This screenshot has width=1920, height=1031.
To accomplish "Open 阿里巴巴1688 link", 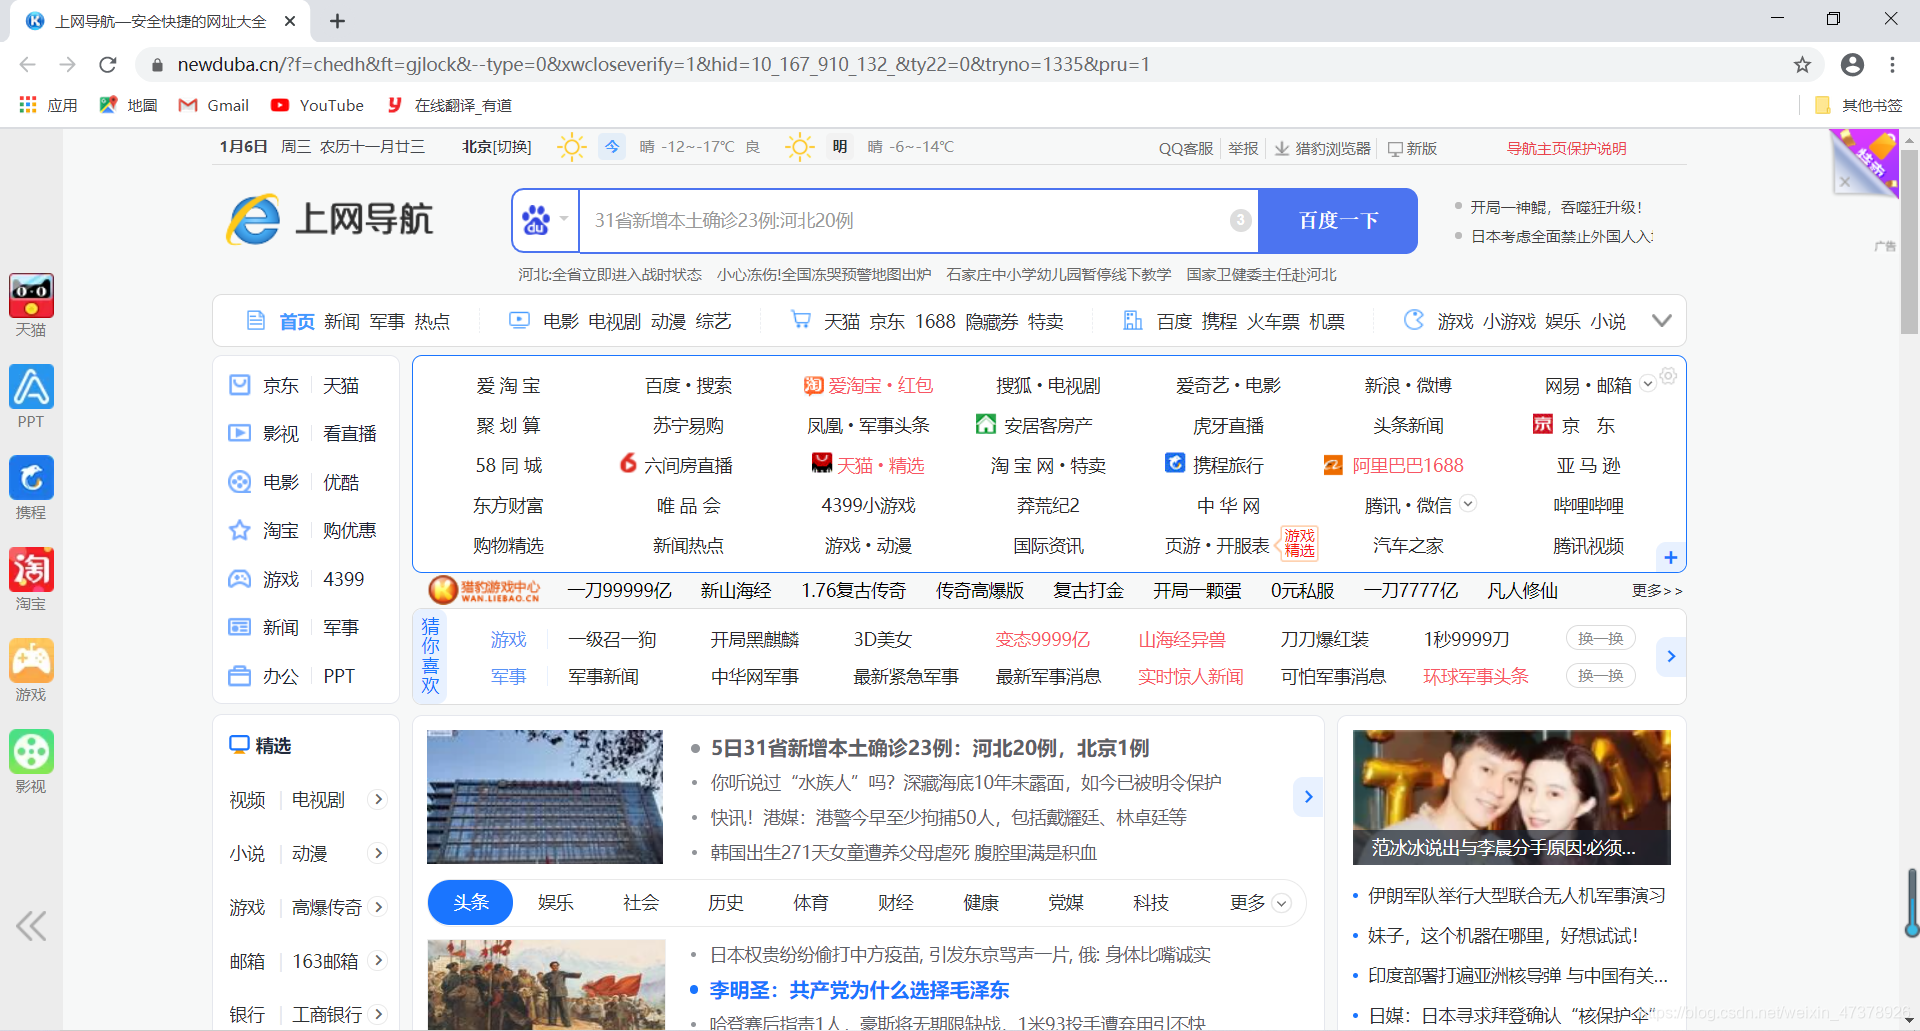I will point(1394,465).
